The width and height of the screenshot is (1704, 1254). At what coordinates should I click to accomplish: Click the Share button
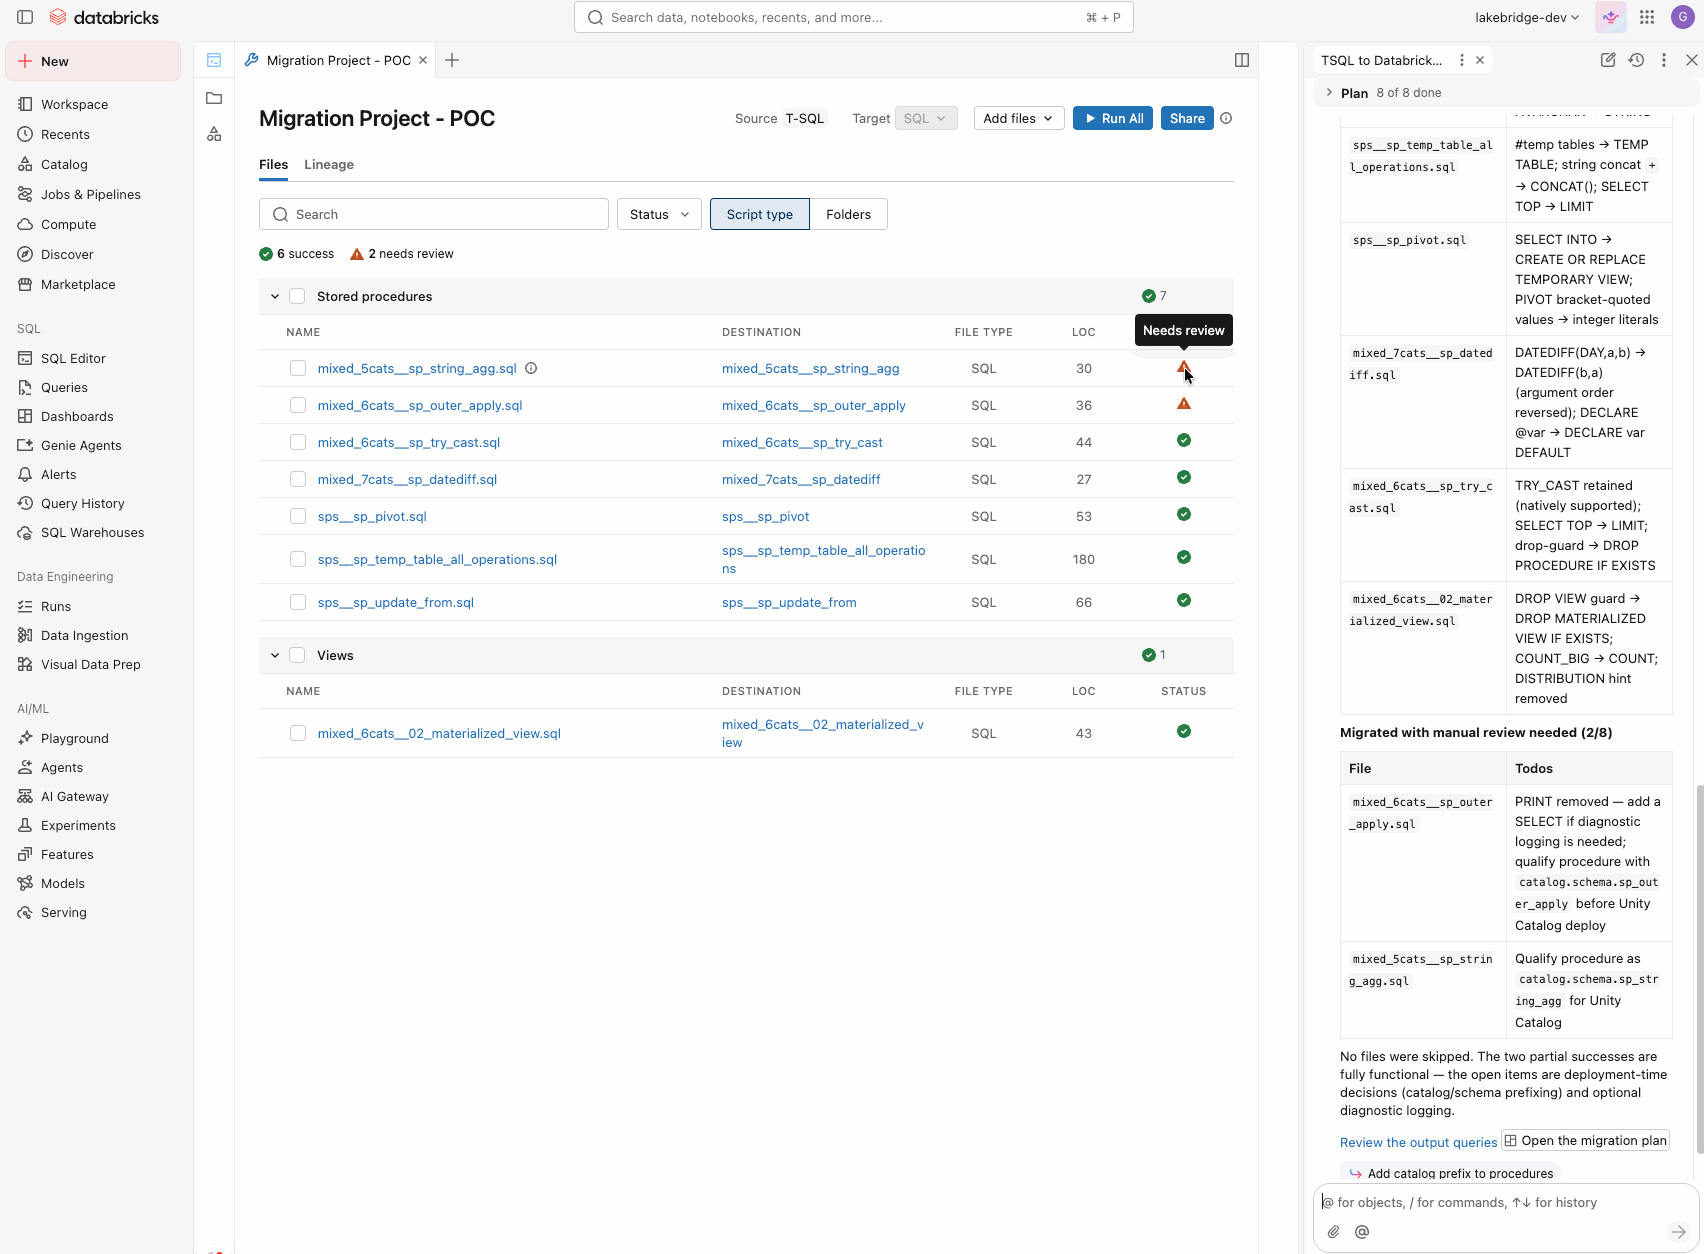coord(1187,118)
